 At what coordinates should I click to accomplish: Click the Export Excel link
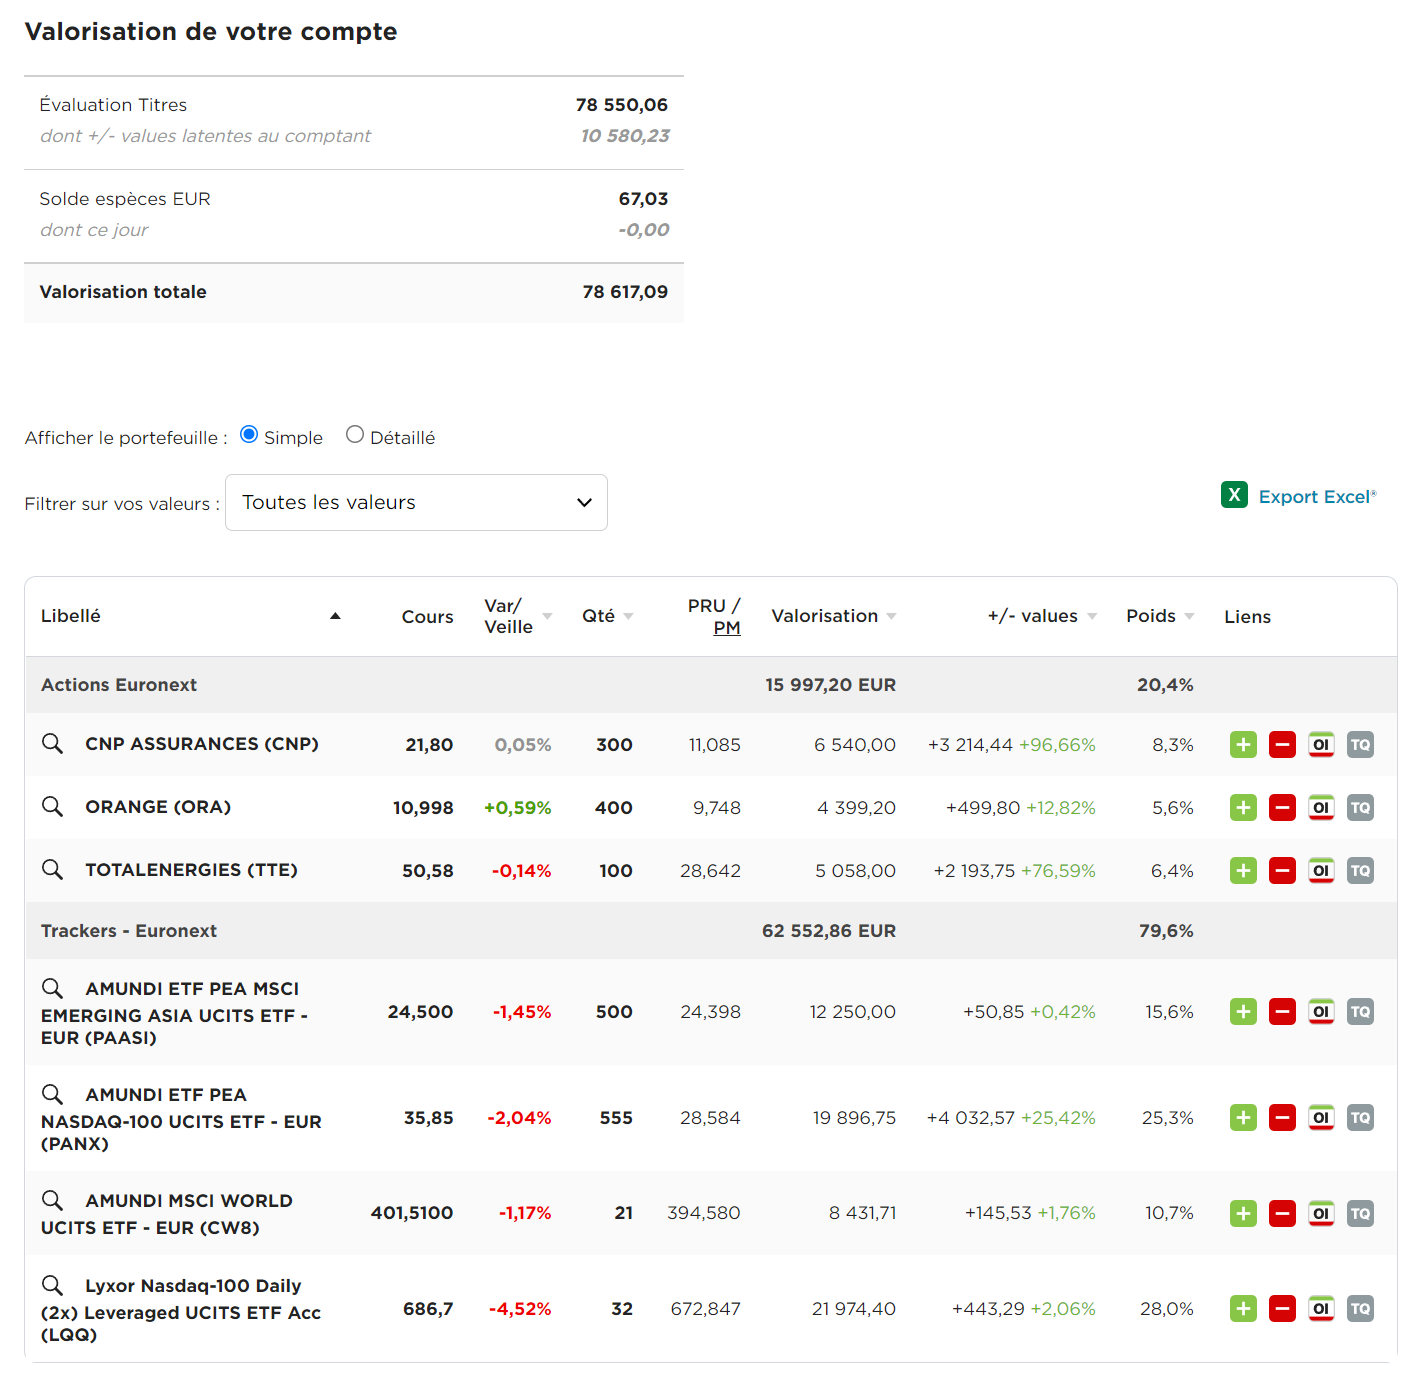pos(1316,497)
